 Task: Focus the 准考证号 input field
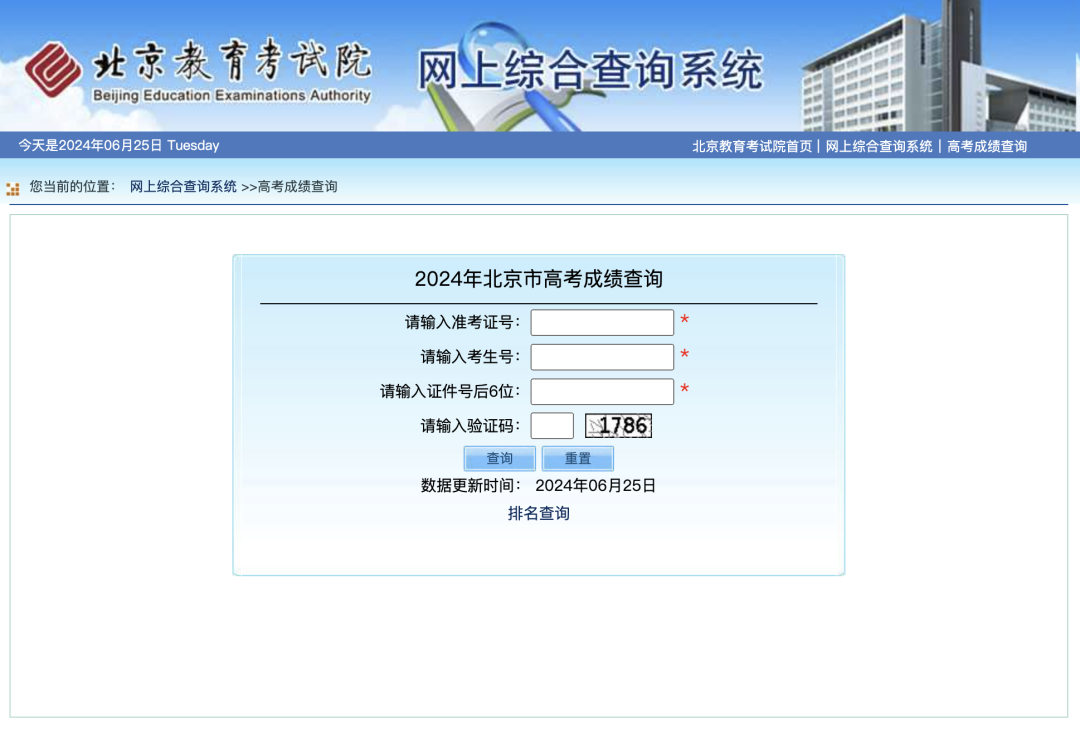[x=602, y=322]
